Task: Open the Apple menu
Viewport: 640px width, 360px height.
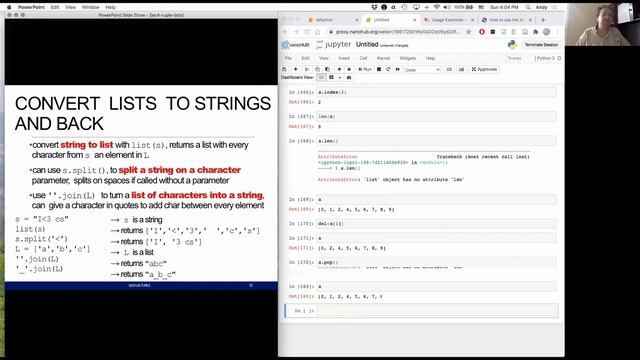Action: coord(9,7)
